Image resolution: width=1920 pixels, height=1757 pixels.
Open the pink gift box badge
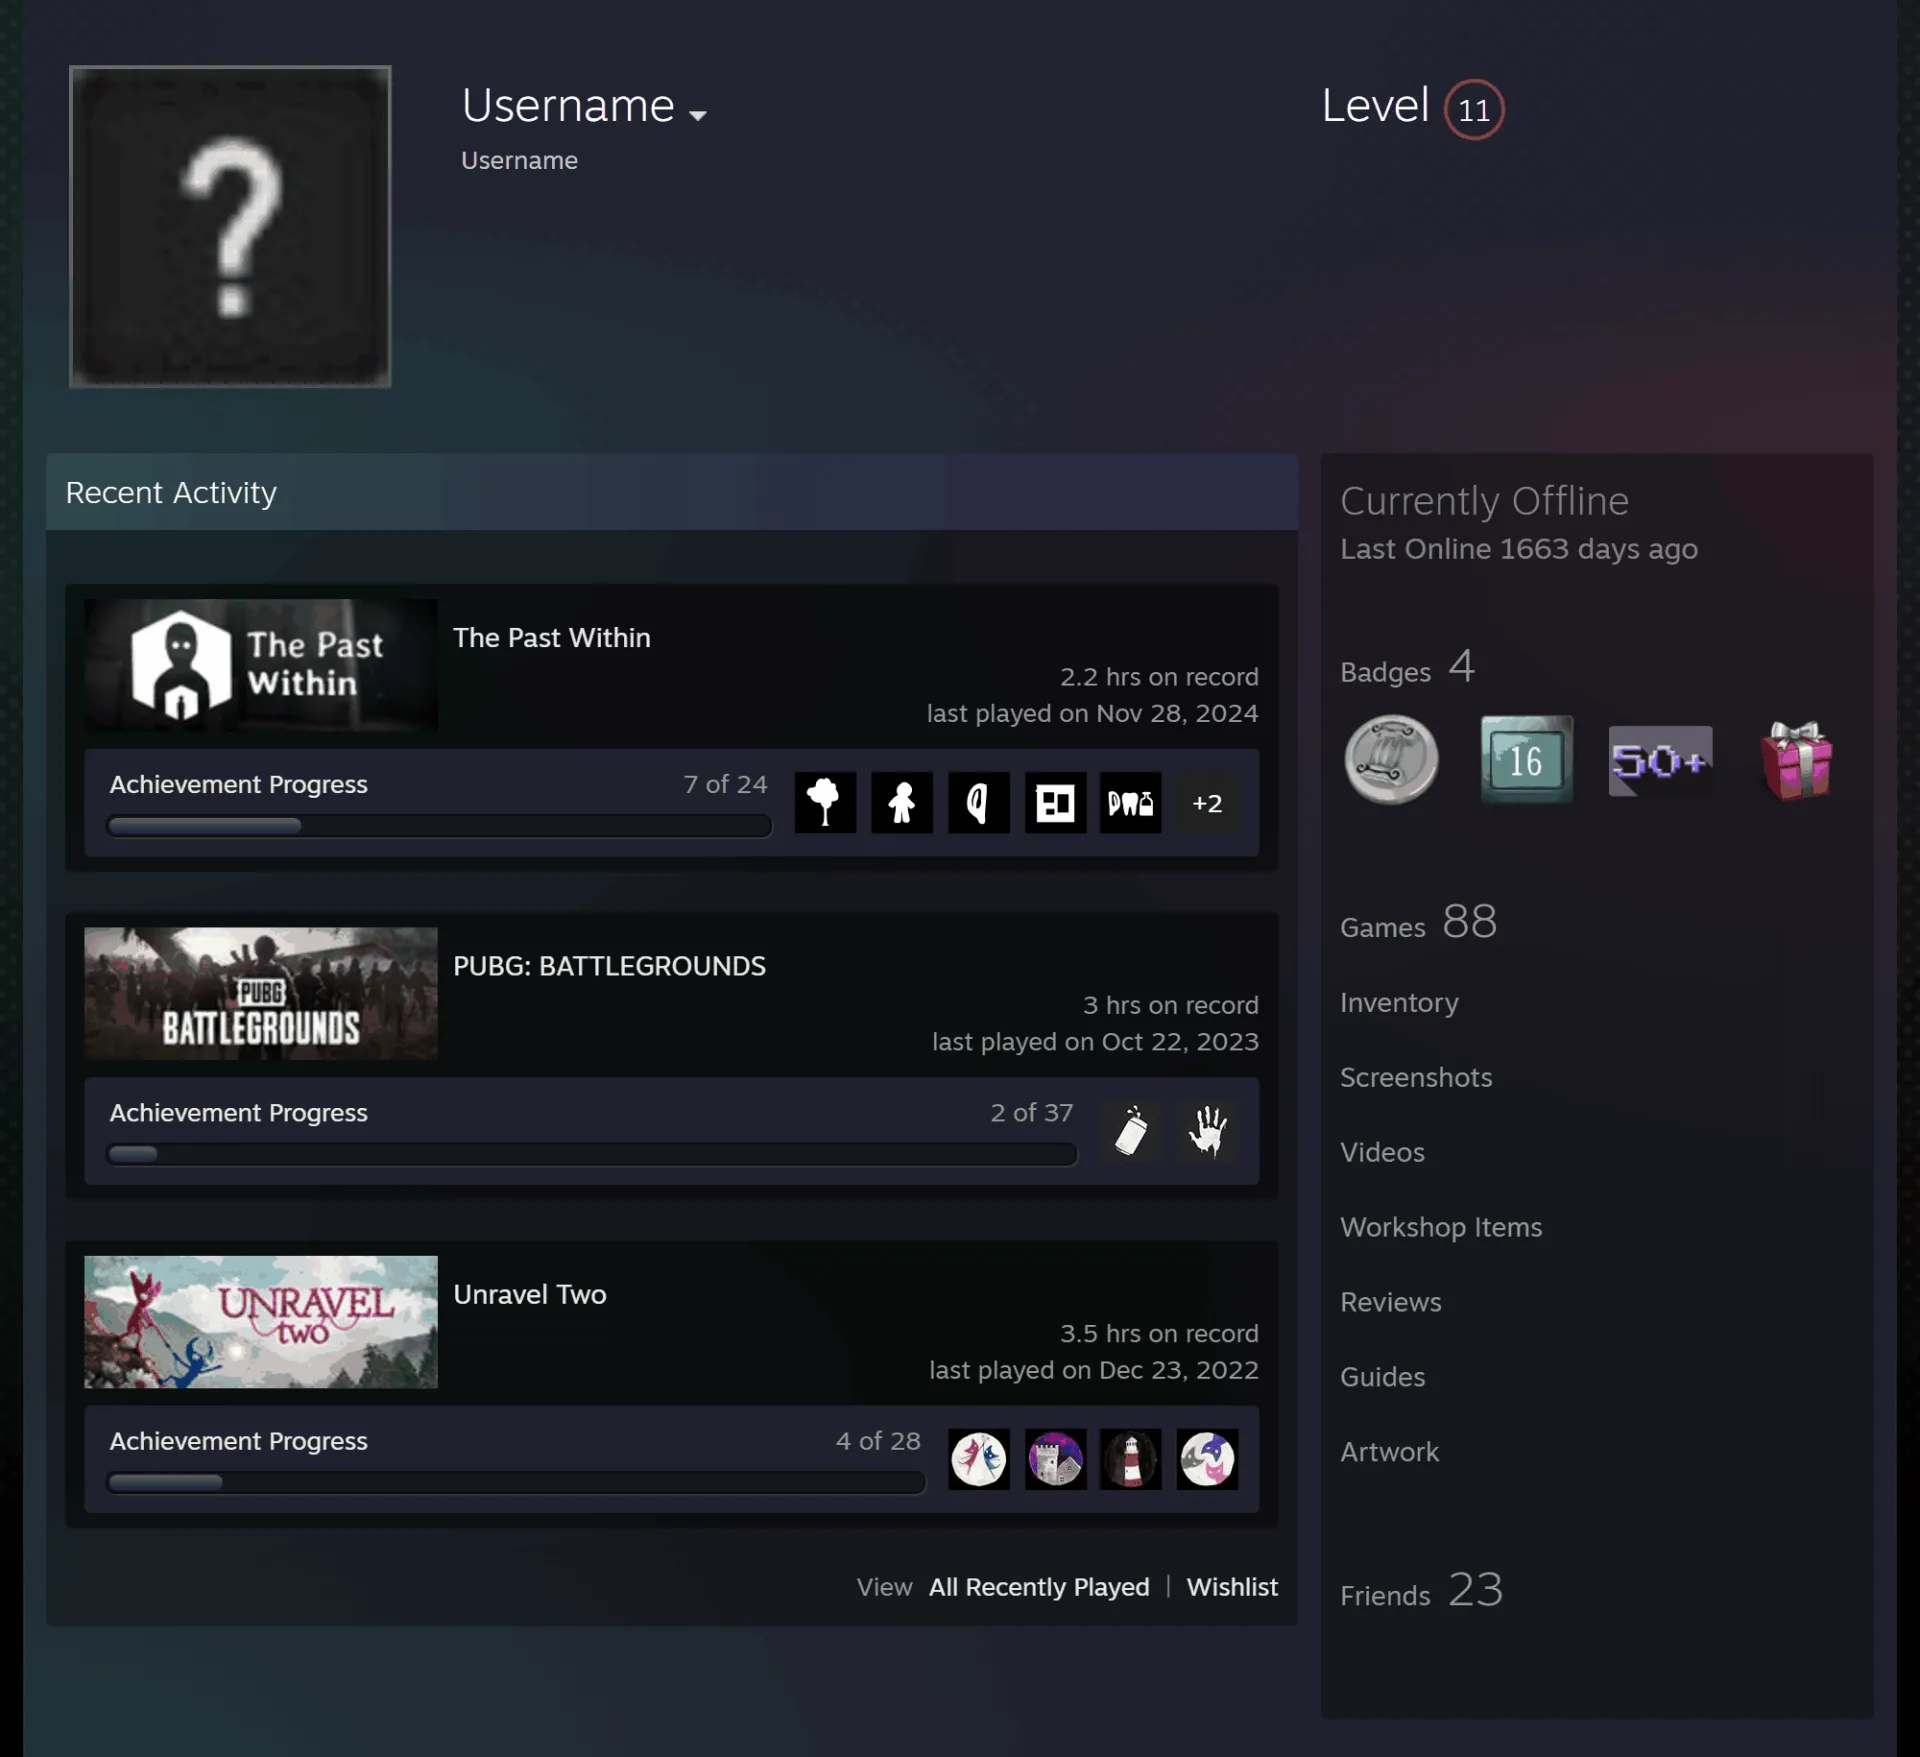click(1796, 760)
